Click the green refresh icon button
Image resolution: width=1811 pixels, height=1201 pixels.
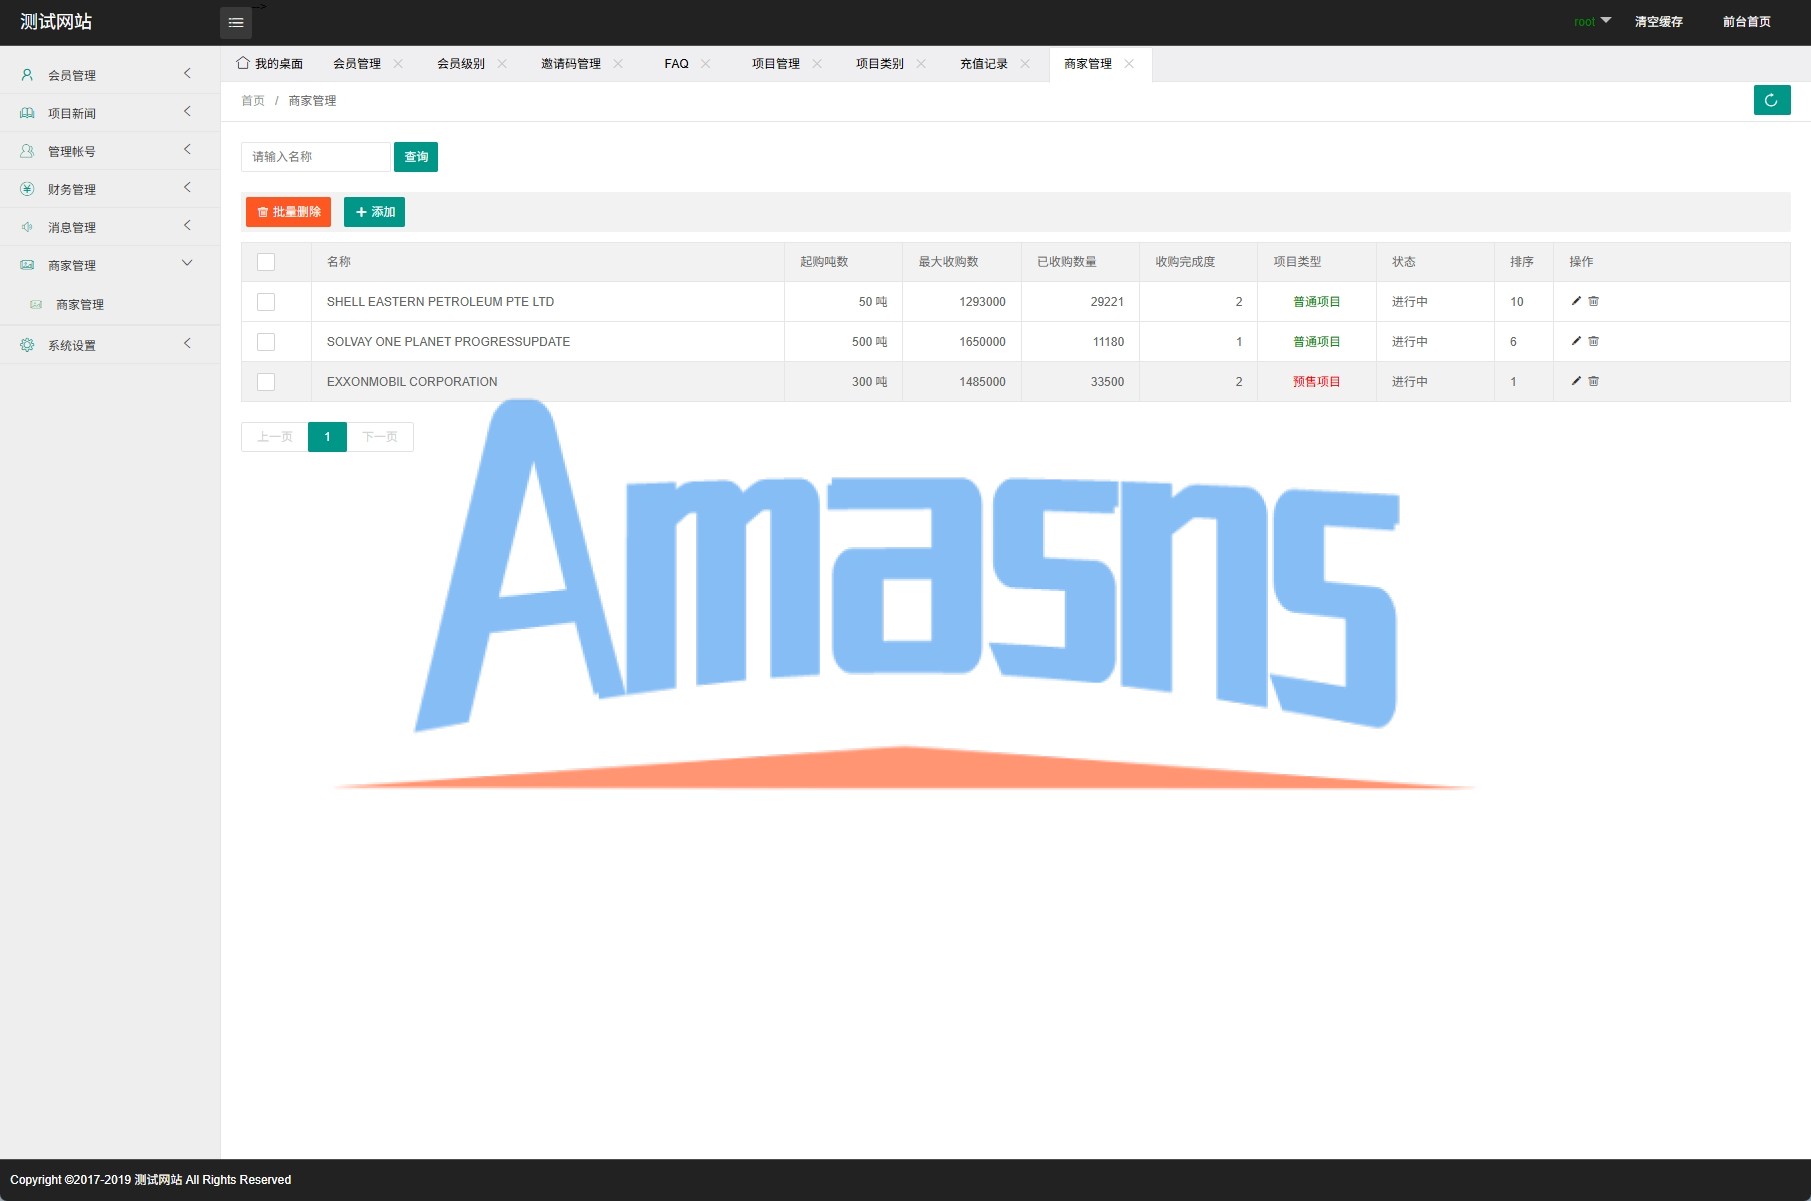(x=1771, y=100)
